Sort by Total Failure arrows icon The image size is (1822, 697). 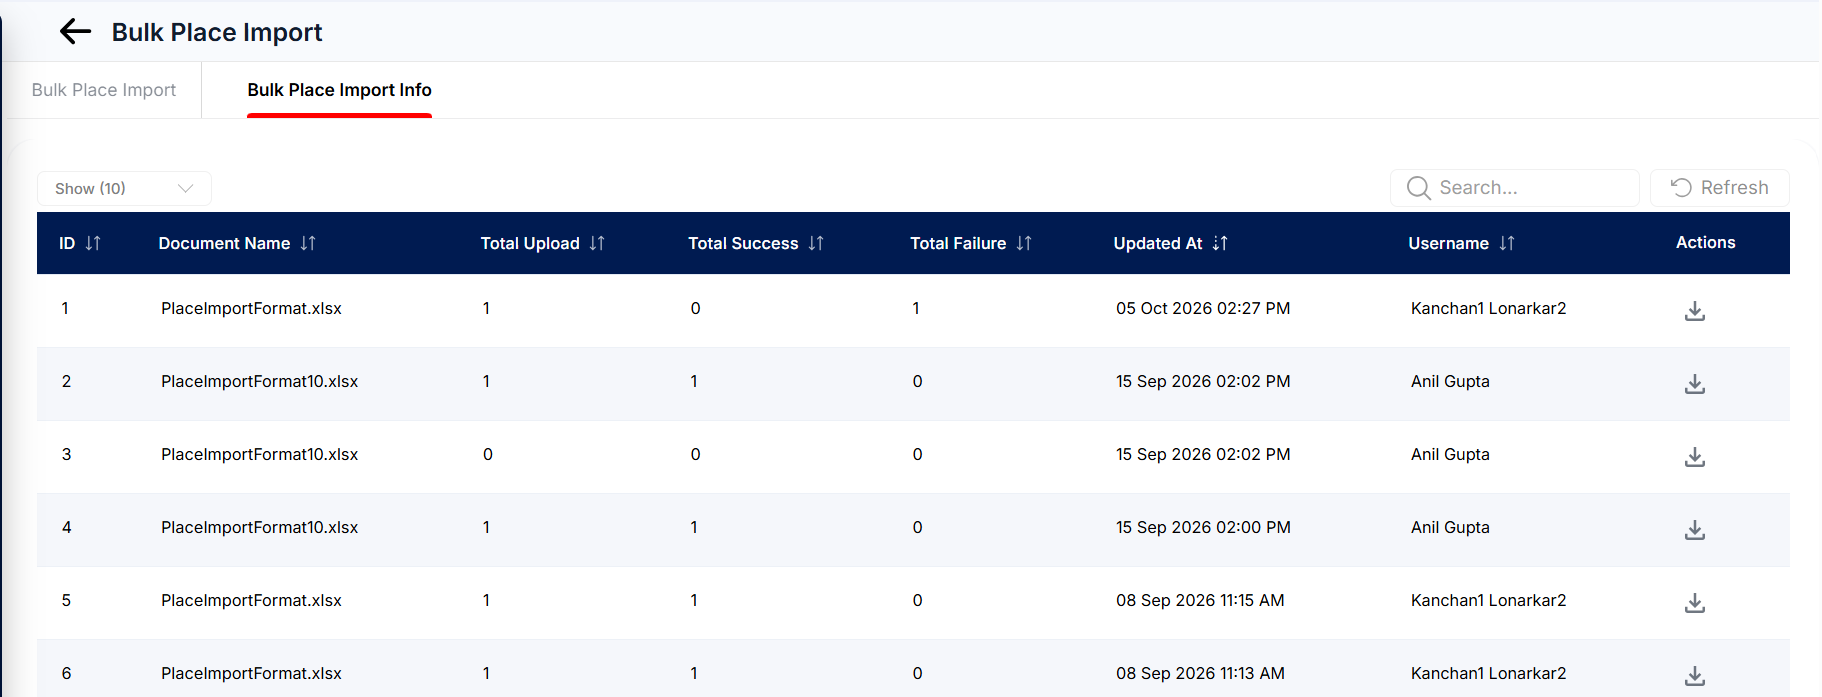click(x=1024, y=243)
